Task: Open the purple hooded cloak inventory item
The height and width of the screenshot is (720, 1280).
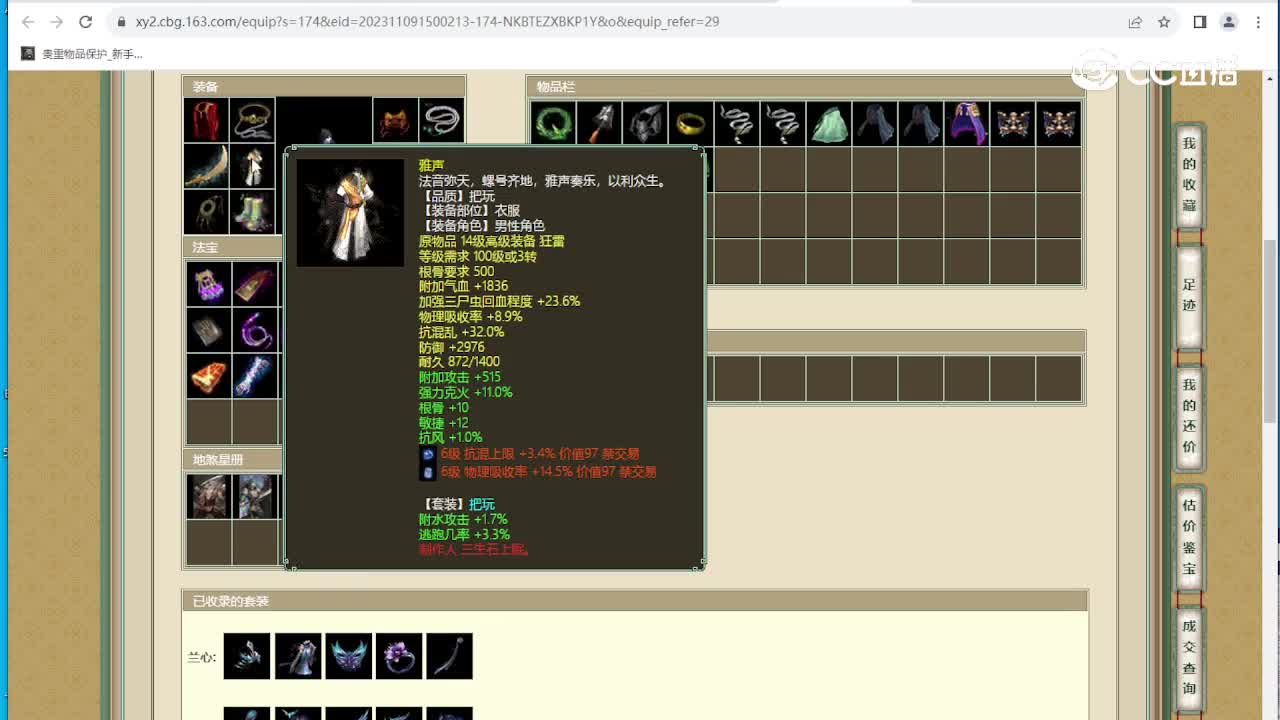Action: (967, 122)
